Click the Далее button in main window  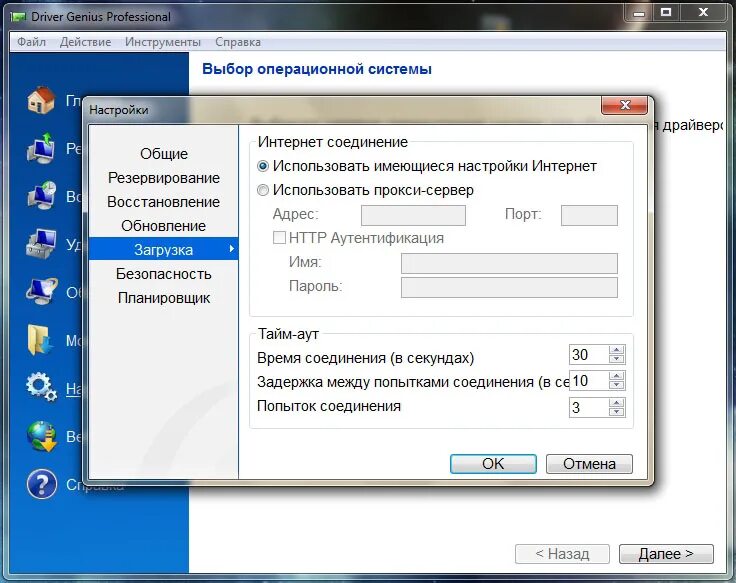tap(666, 554)
